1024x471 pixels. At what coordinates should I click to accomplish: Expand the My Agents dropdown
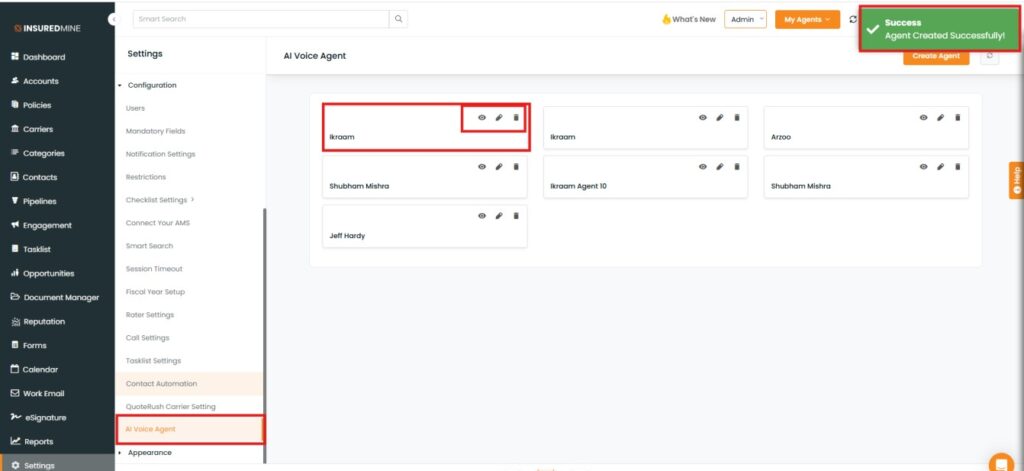click(x=807, y=19)
